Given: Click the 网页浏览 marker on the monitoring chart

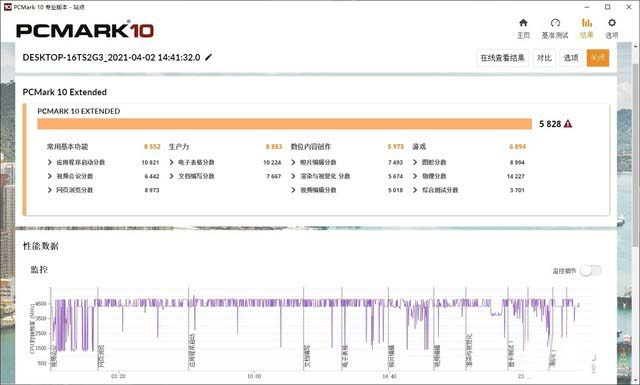Looking at the screenshot, I should click(x=101, y=355).
